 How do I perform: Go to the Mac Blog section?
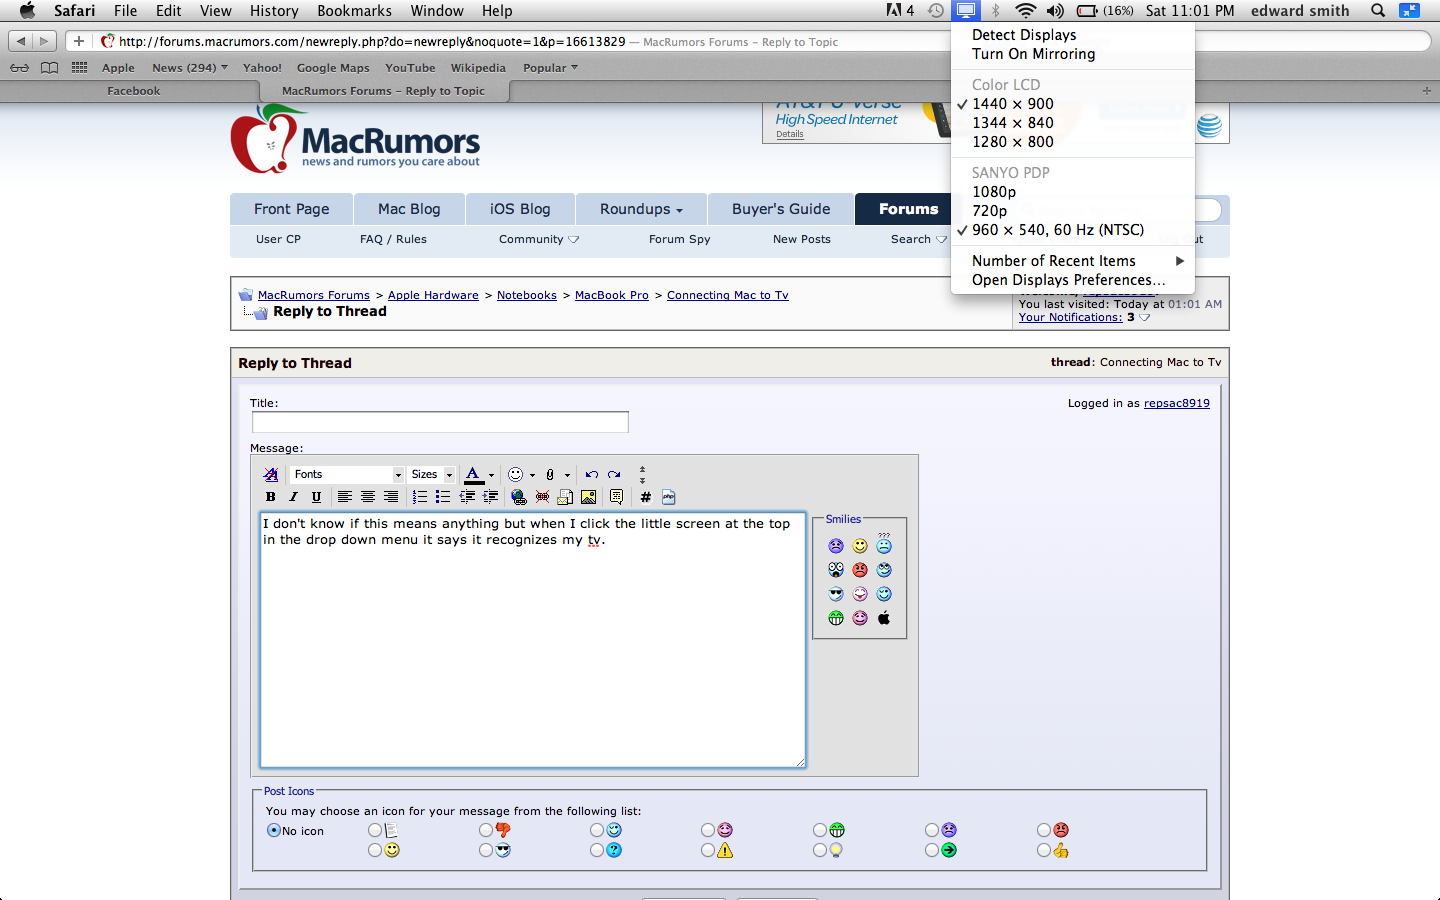click(x=409, y=209)
